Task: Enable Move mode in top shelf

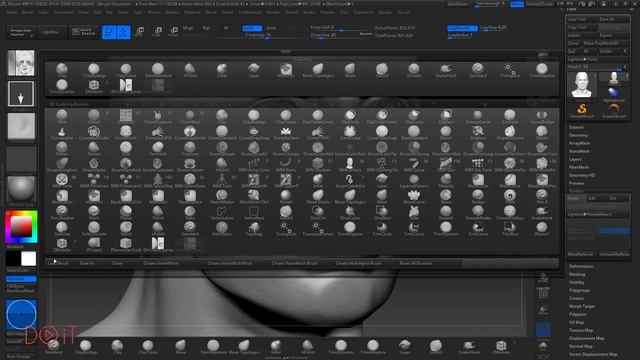Action: [x=139, y=32]
